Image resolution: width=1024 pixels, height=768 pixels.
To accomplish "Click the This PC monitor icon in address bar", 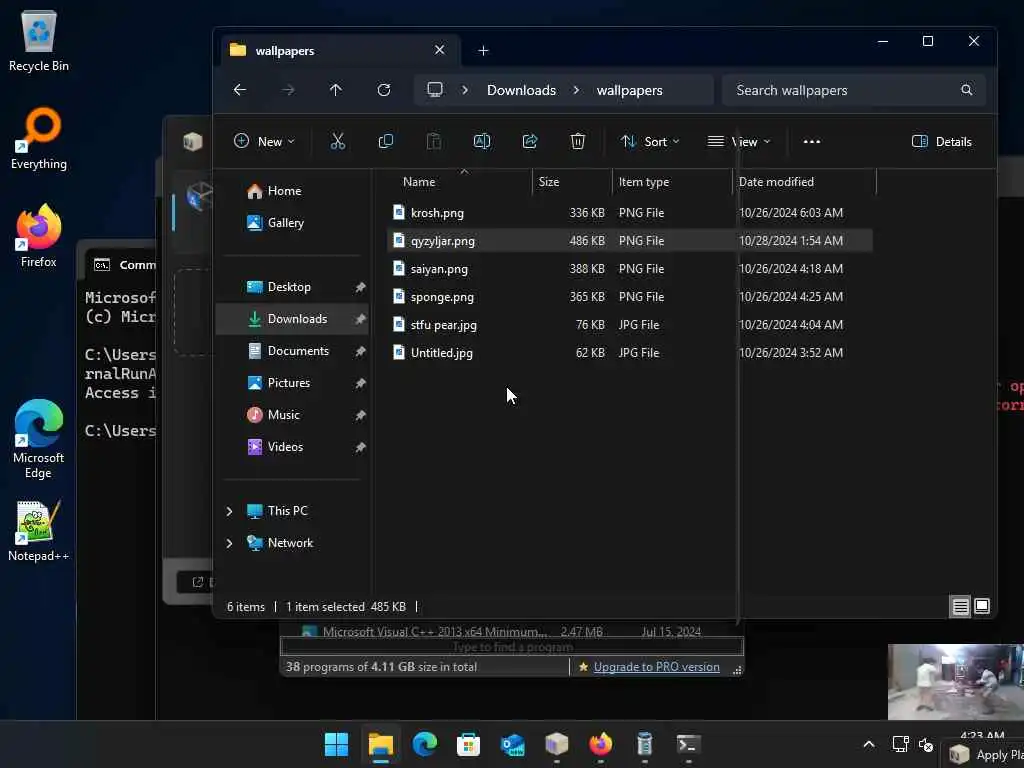I will coord(435,89).
